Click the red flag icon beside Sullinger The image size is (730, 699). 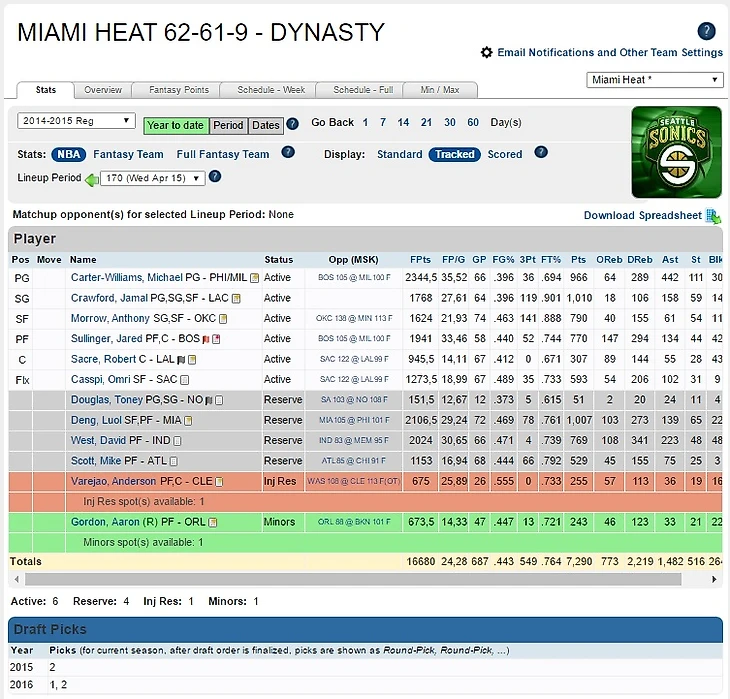(206, 339)
